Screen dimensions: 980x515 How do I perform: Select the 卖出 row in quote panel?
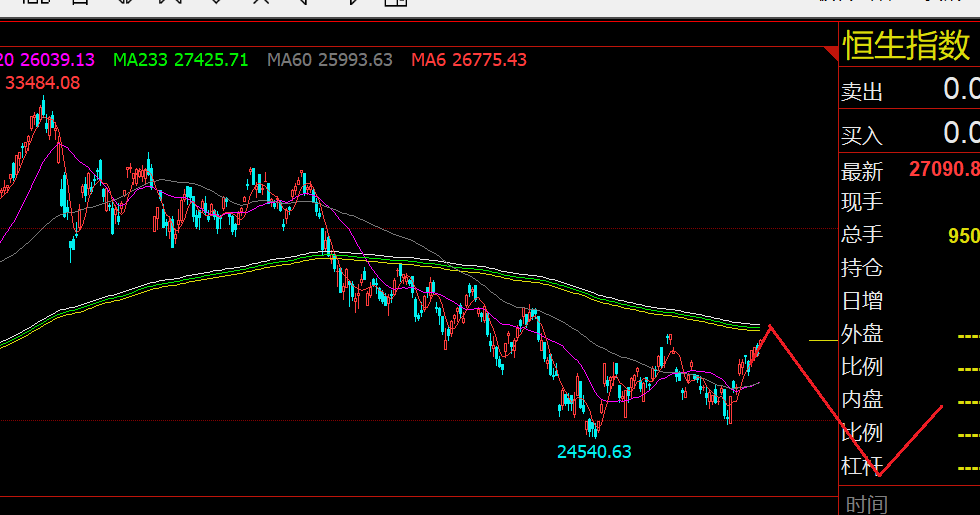tap(909, 90)
